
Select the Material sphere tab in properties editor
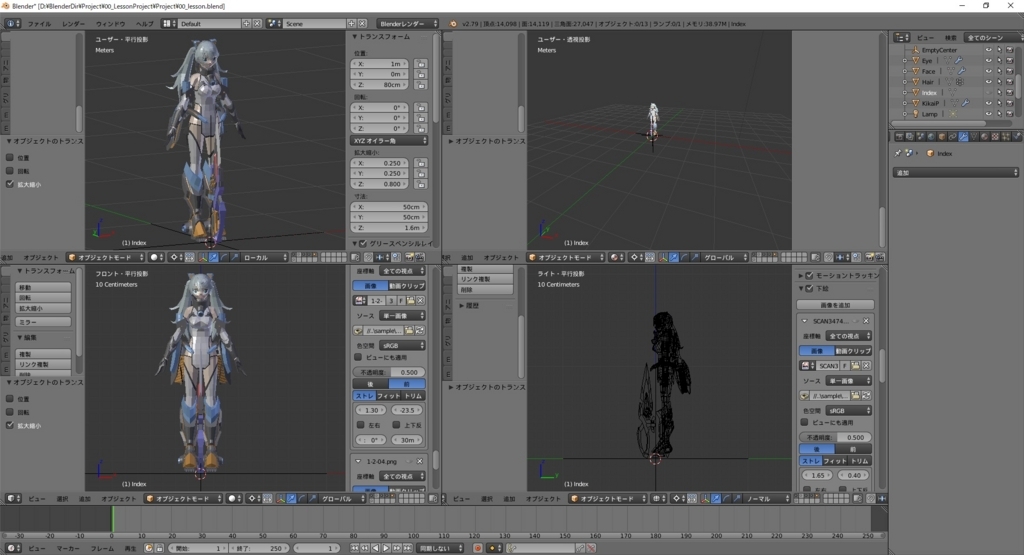click(985, 136)
